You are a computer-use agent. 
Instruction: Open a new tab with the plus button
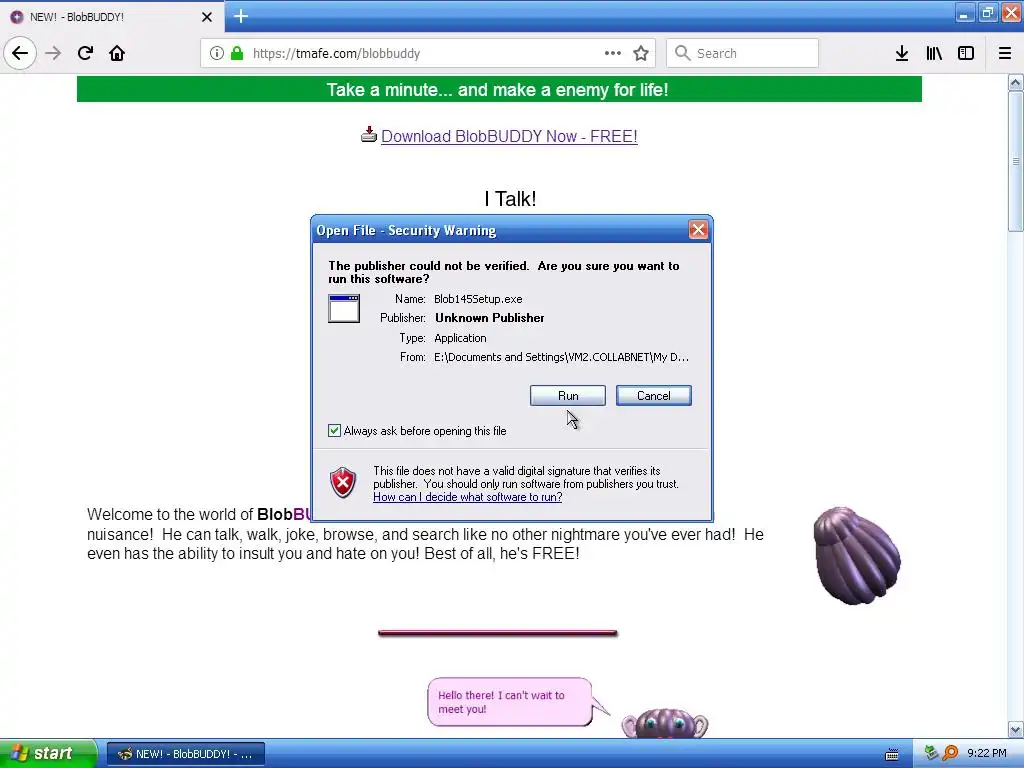(x=241, y=16)
